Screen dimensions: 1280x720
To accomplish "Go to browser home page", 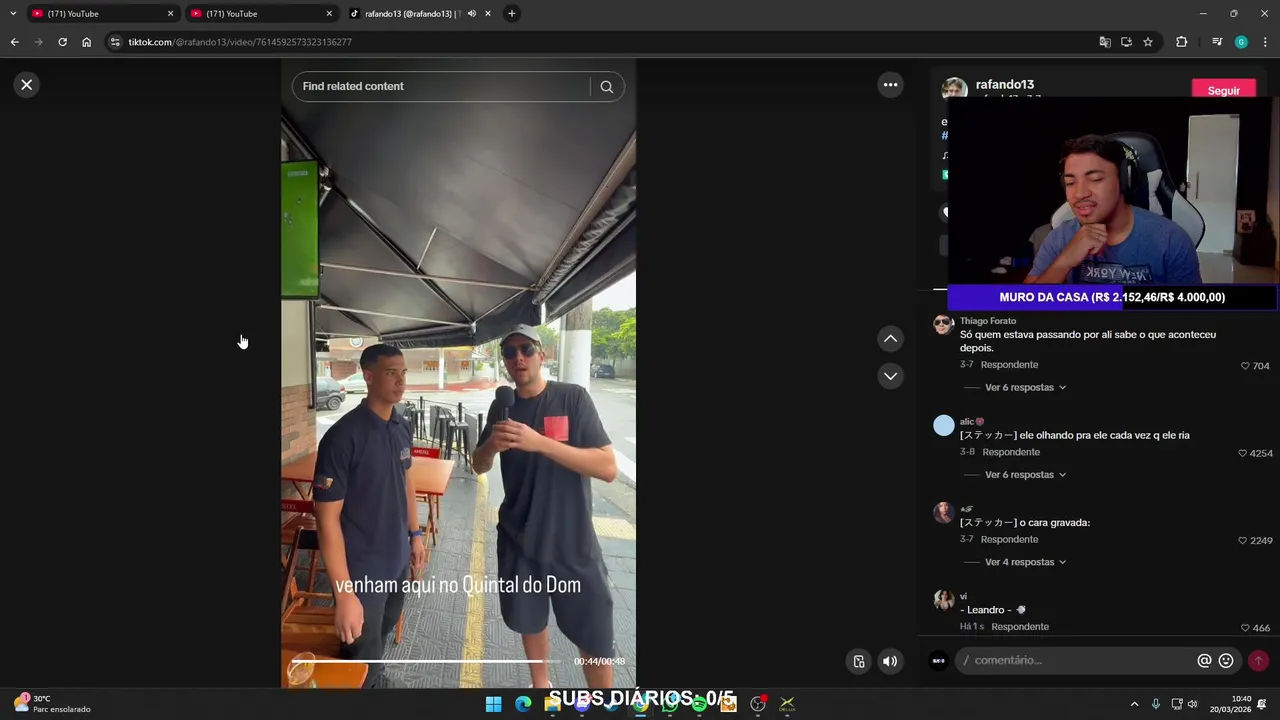I will tap(86, 42).
